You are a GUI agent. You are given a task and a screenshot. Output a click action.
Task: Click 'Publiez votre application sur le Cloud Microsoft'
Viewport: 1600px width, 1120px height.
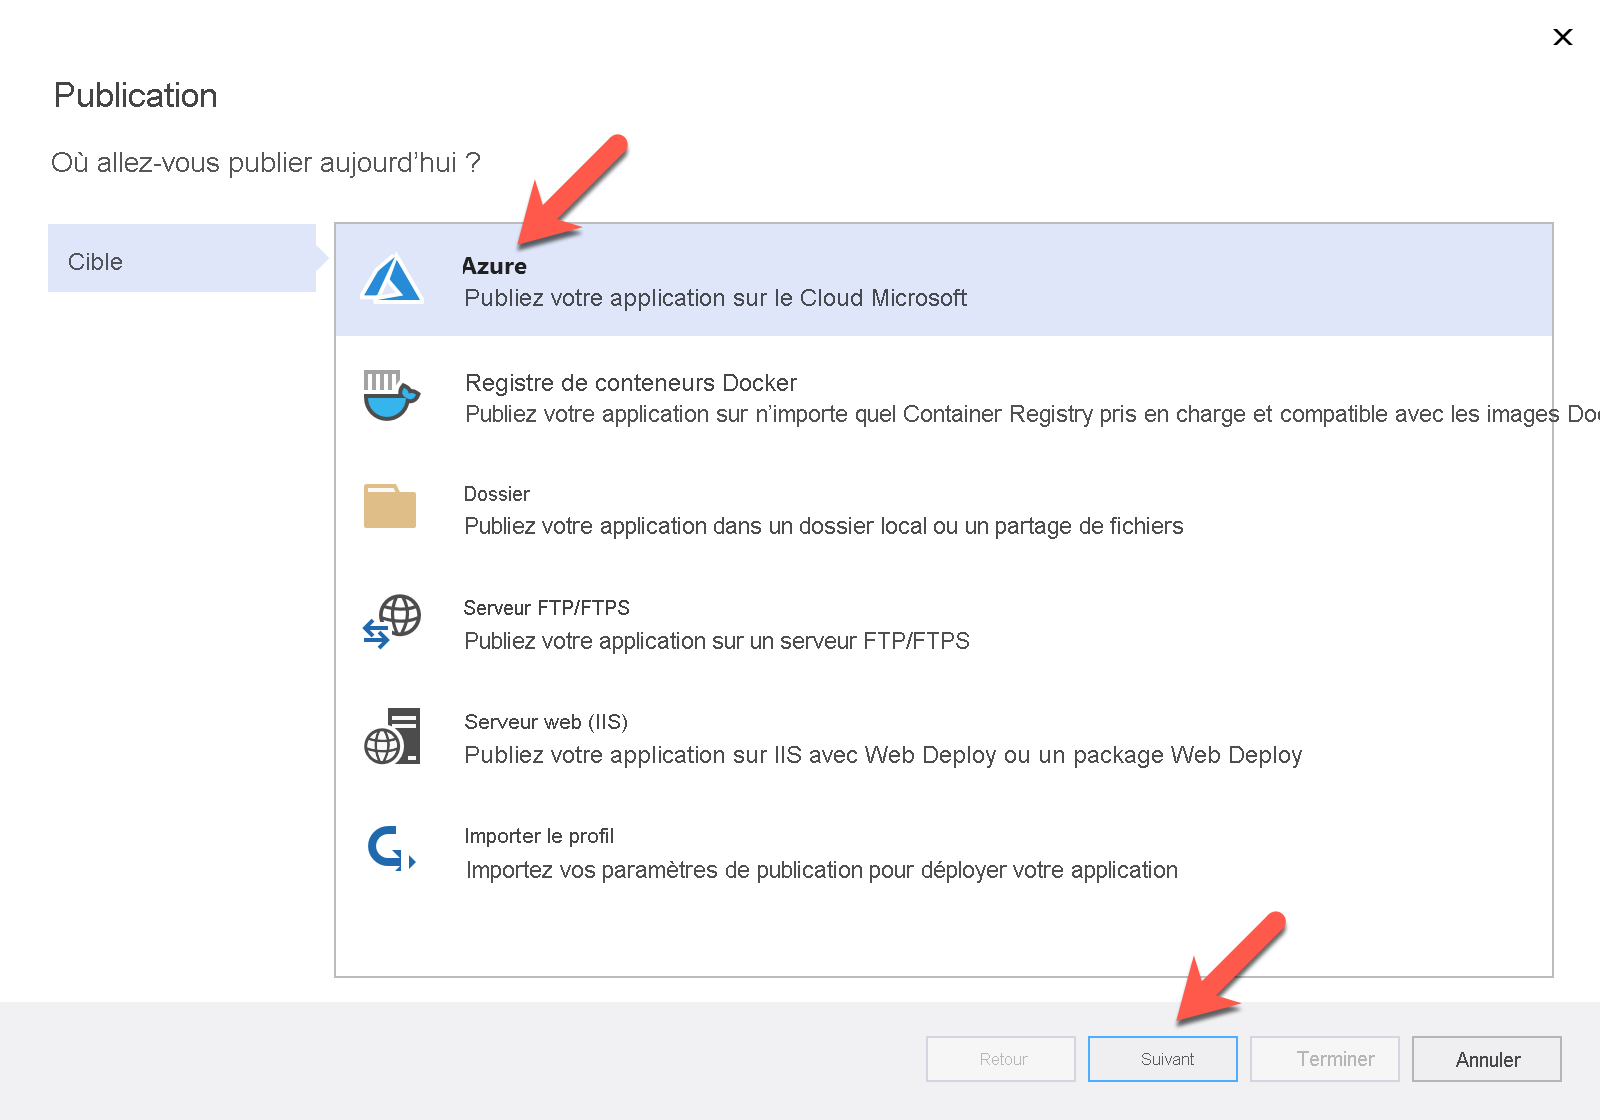(x=716, y=298)
